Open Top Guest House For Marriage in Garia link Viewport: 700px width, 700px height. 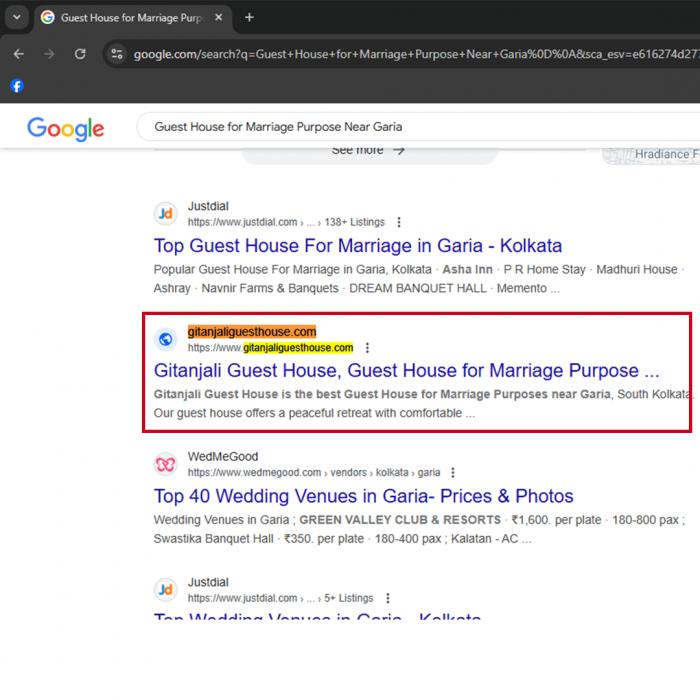358,246
